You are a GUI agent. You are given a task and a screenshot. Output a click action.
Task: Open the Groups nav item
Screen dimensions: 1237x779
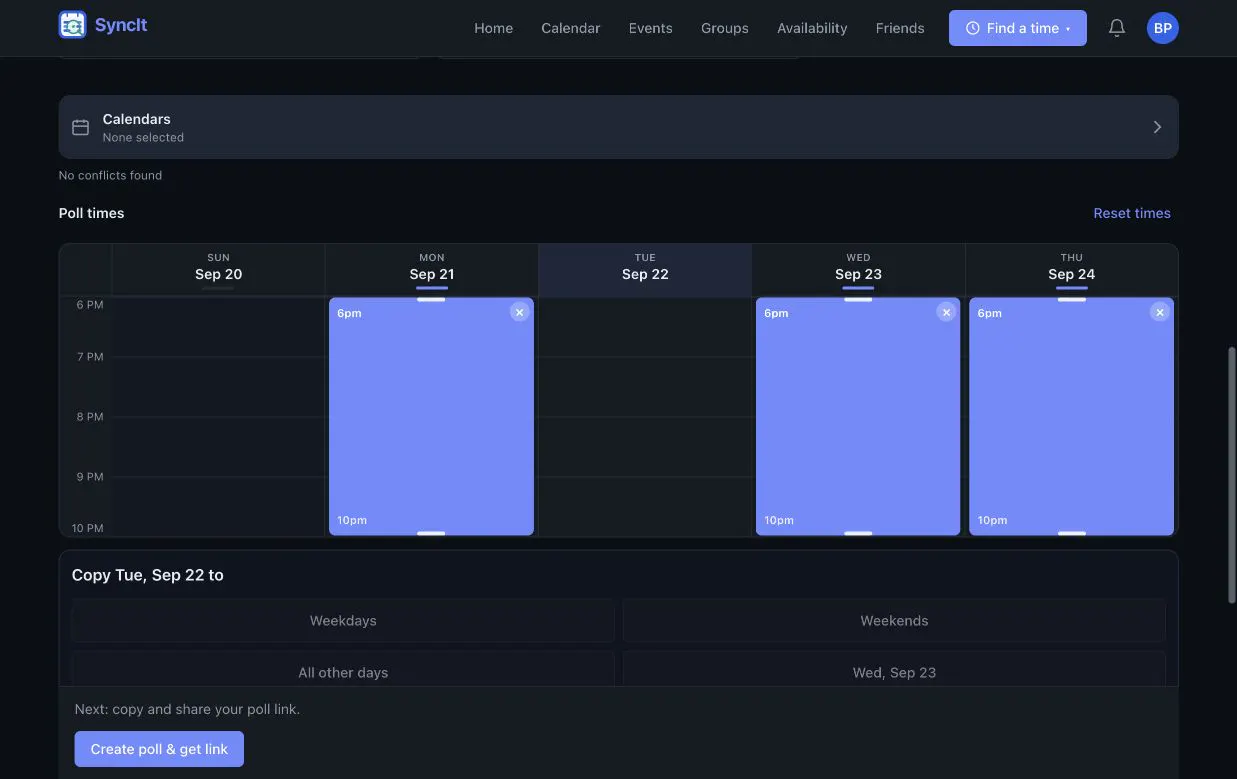[725, 28]
